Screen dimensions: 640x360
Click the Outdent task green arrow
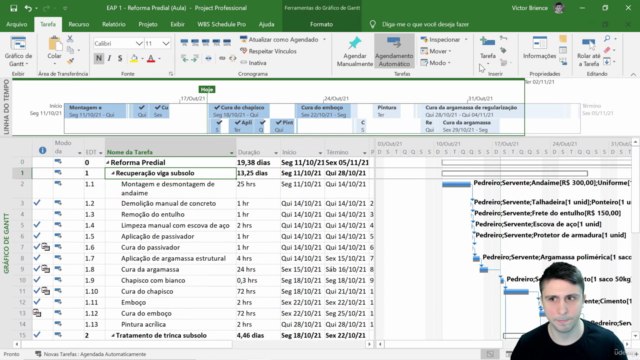[x=185, y=59]
